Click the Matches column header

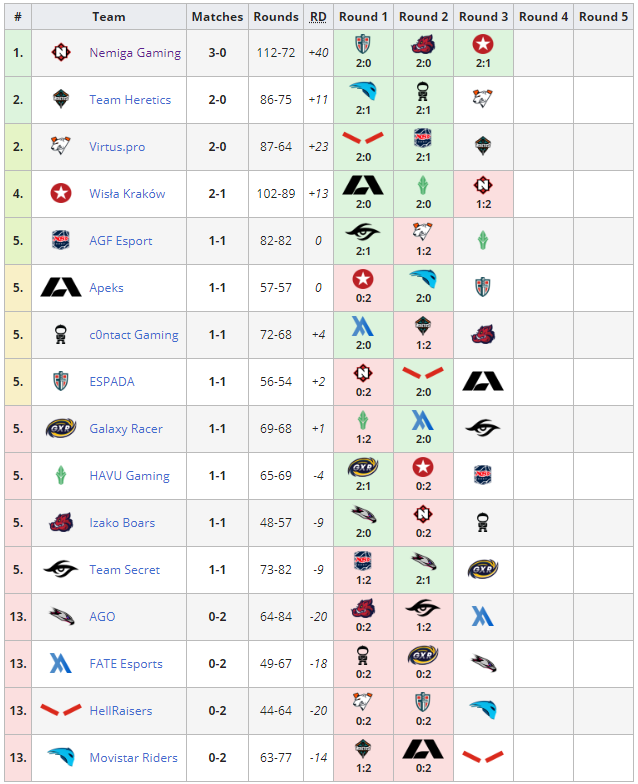tap(218, 17)
